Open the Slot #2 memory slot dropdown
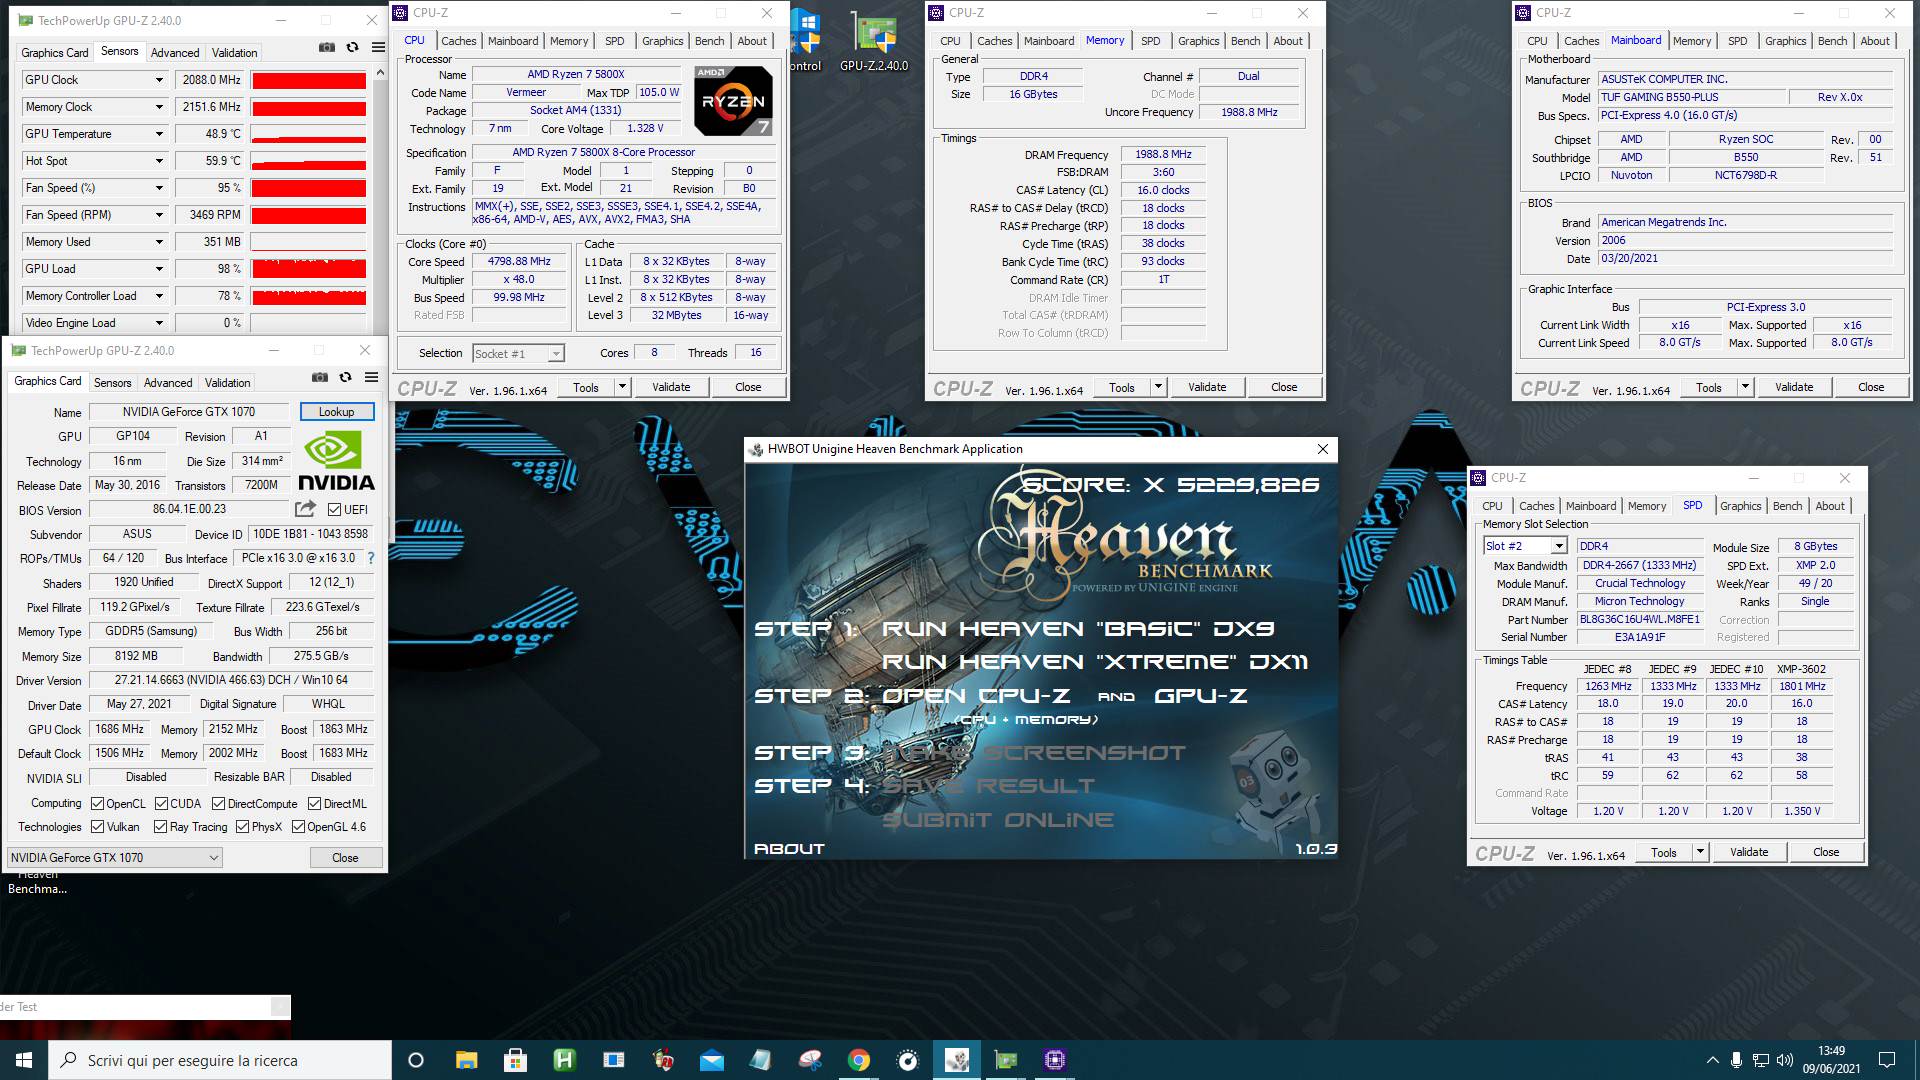Viewport: 1920px width, 1080px height. [x=1525, y=546]
